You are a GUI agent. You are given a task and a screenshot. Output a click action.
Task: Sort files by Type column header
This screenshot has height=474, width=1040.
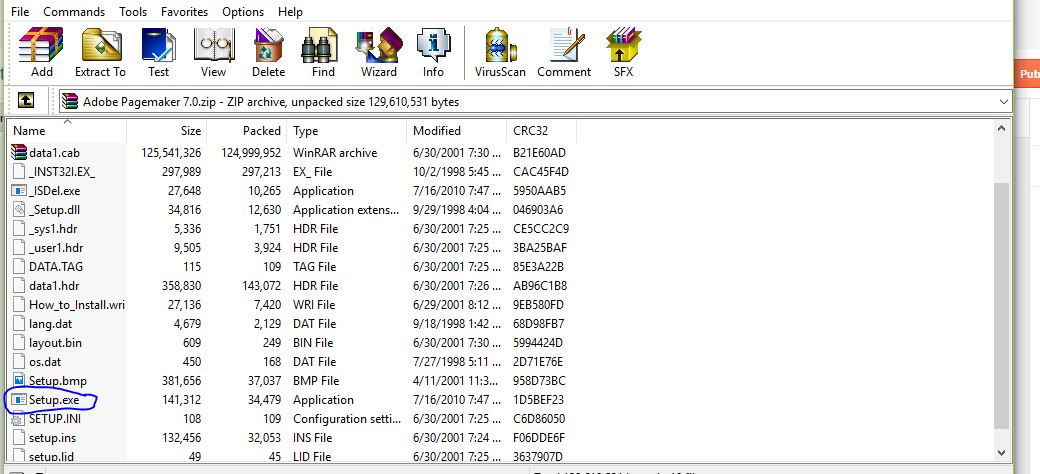click(346, 131)
